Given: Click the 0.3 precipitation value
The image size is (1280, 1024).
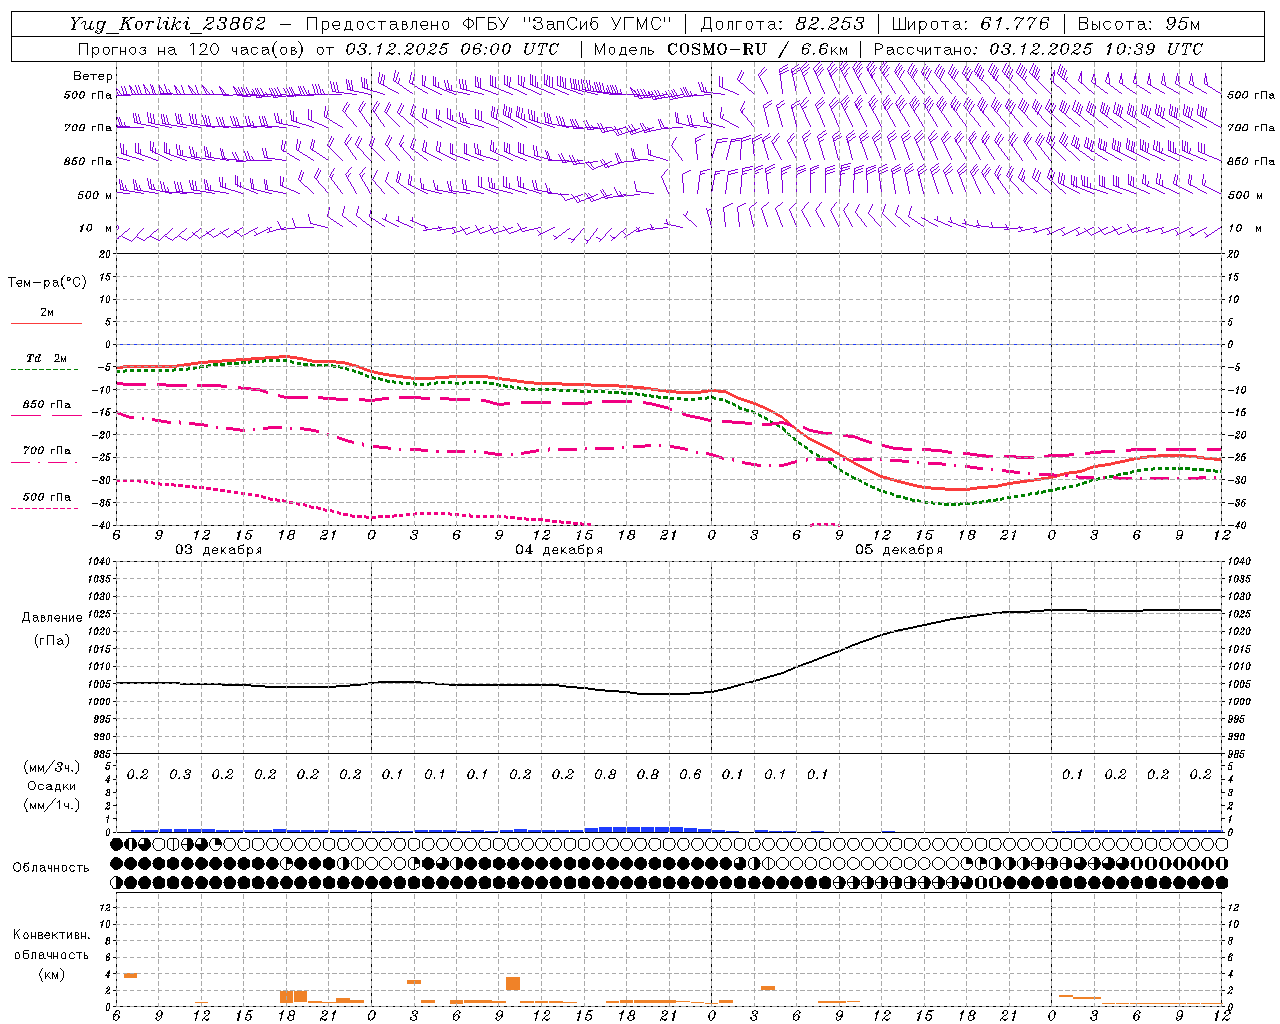Looking at the screenshot, I should [x=180, y=775].
